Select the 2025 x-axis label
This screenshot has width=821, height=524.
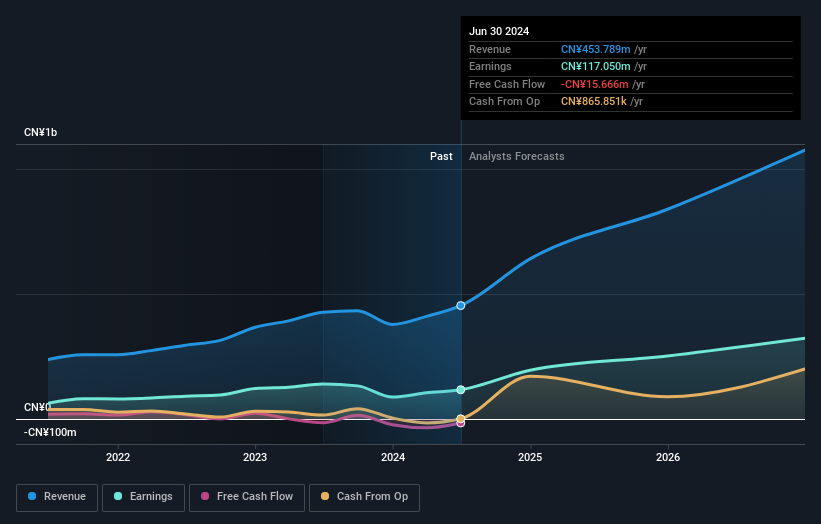pos(530,457)
